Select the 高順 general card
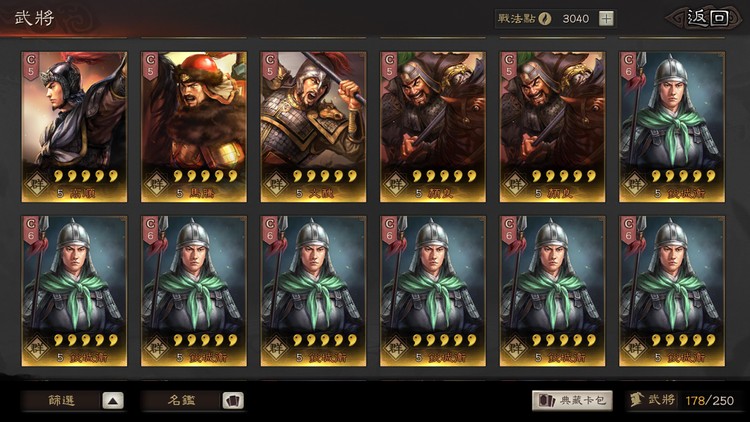 click(x=74, y=127)
